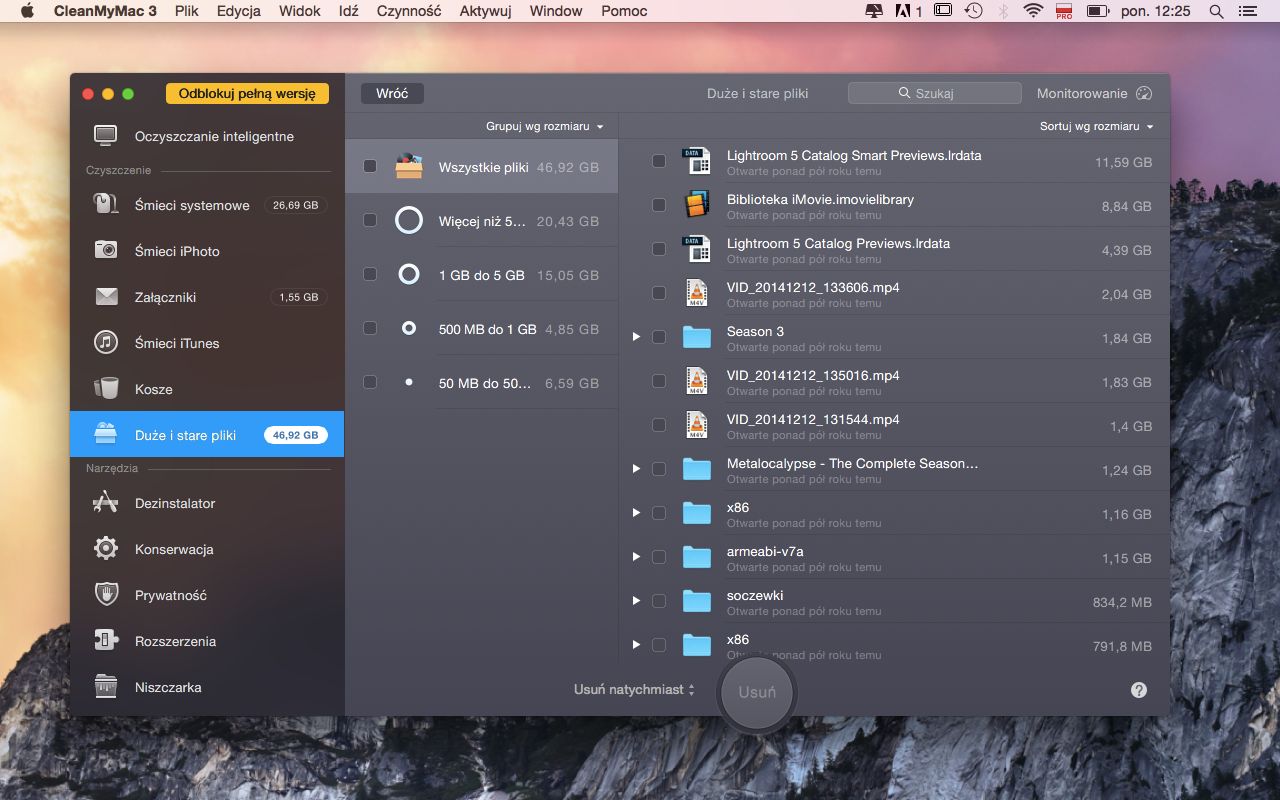Expand Metalocalypse - The Complete Season folder
Screen dimensions: 1280x800
(x=636, y=469)
